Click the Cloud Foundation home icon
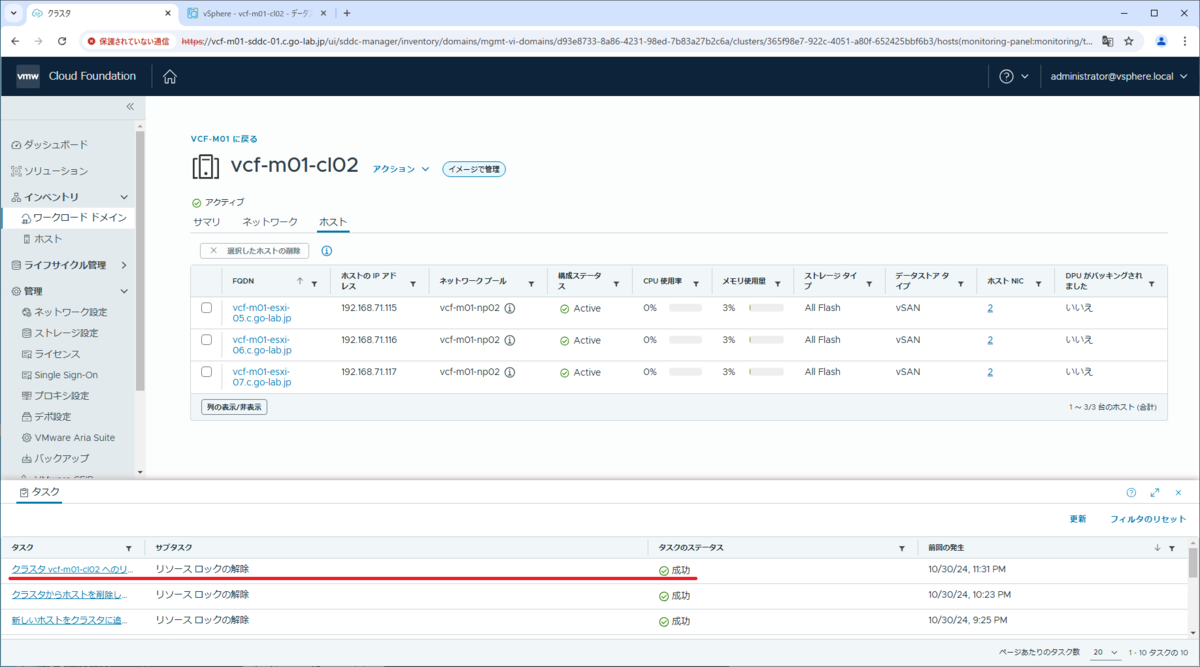This screenshot has width=1200, height=667. pyautogui.click(x=170, y=77)
